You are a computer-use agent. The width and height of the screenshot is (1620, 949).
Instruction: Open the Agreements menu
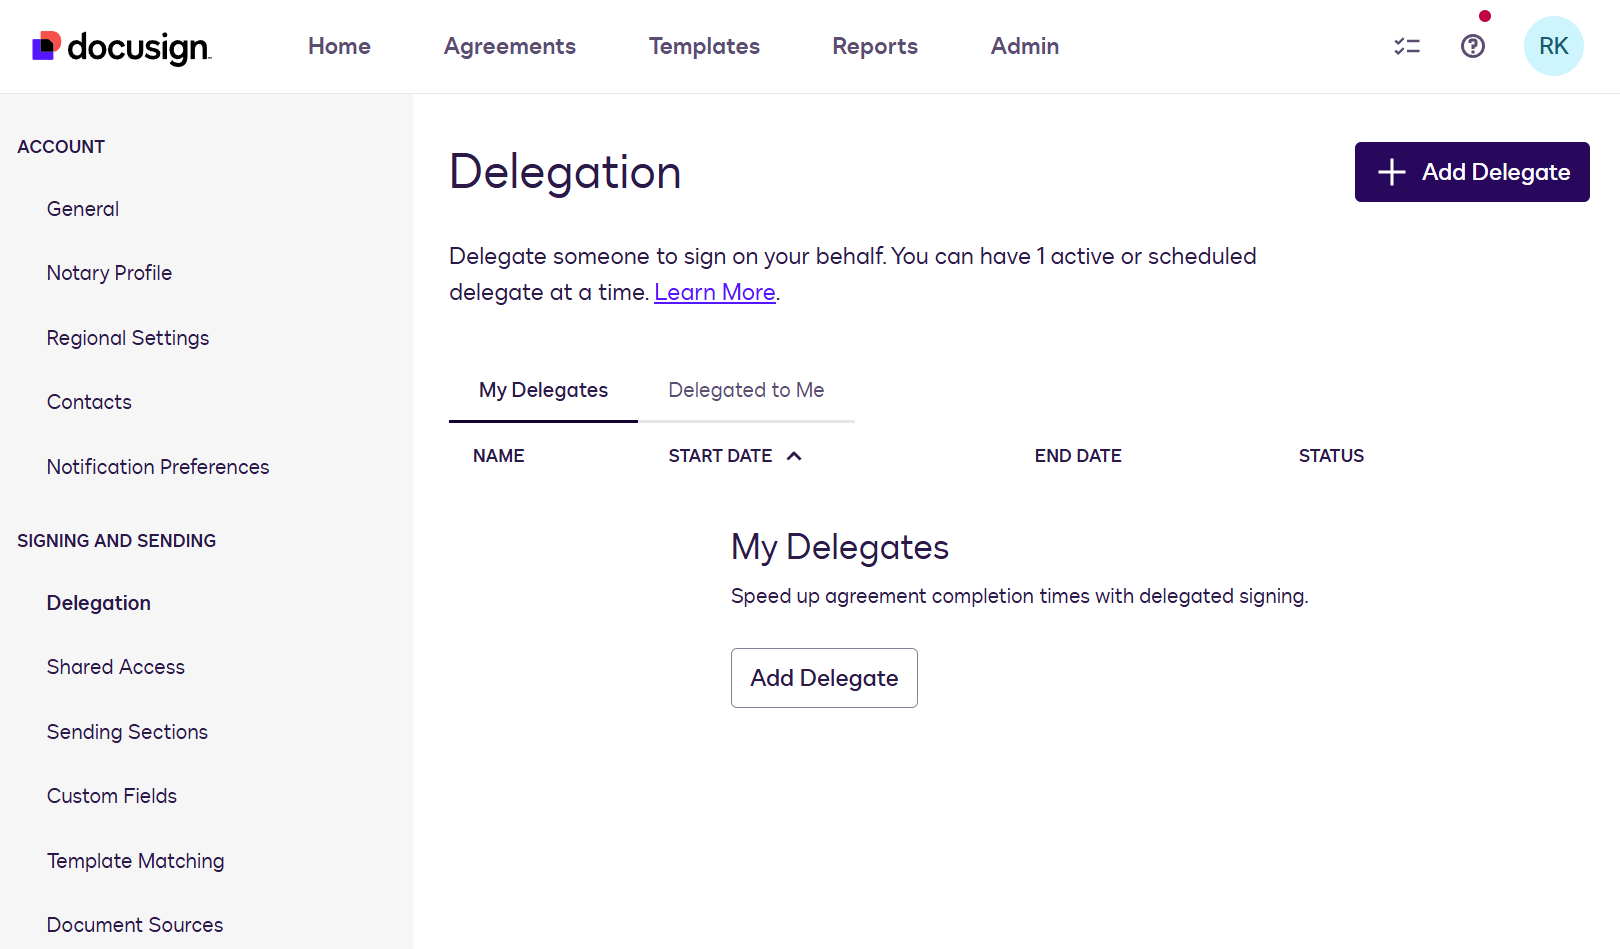click(x=510, y=46)
